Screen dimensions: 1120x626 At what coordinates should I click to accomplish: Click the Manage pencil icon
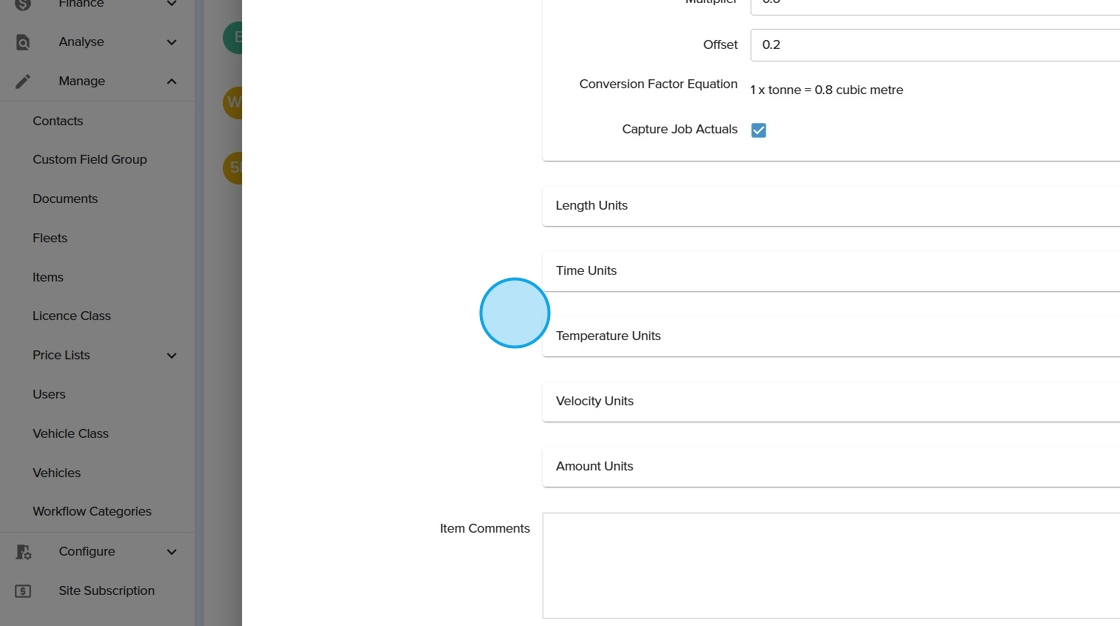coord(23,81)
